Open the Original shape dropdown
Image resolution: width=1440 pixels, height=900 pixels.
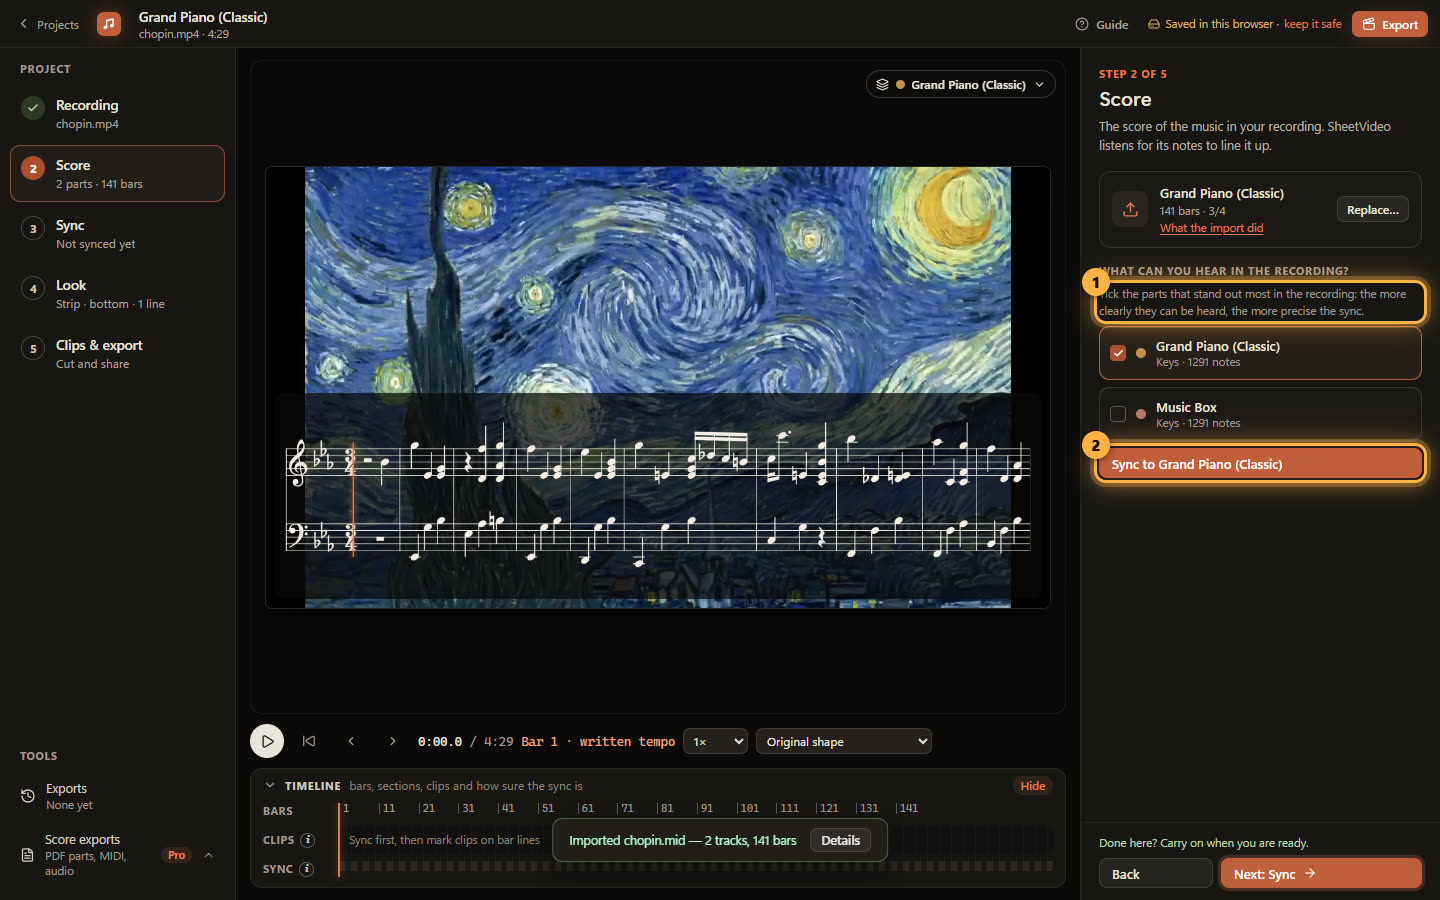(844, 741)
